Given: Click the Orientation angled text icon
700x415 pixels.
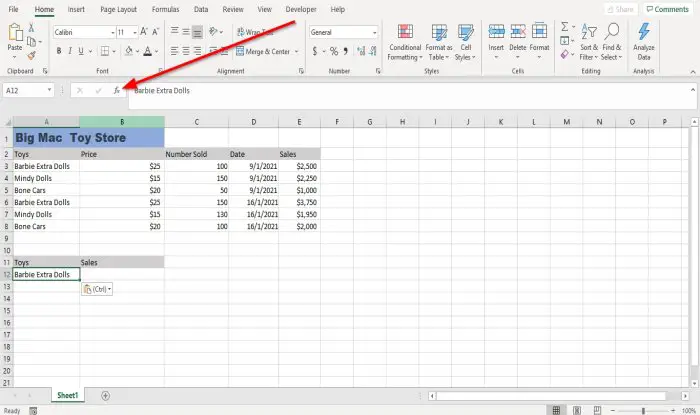Looking at the screenshot, I should tap(213, 31).
